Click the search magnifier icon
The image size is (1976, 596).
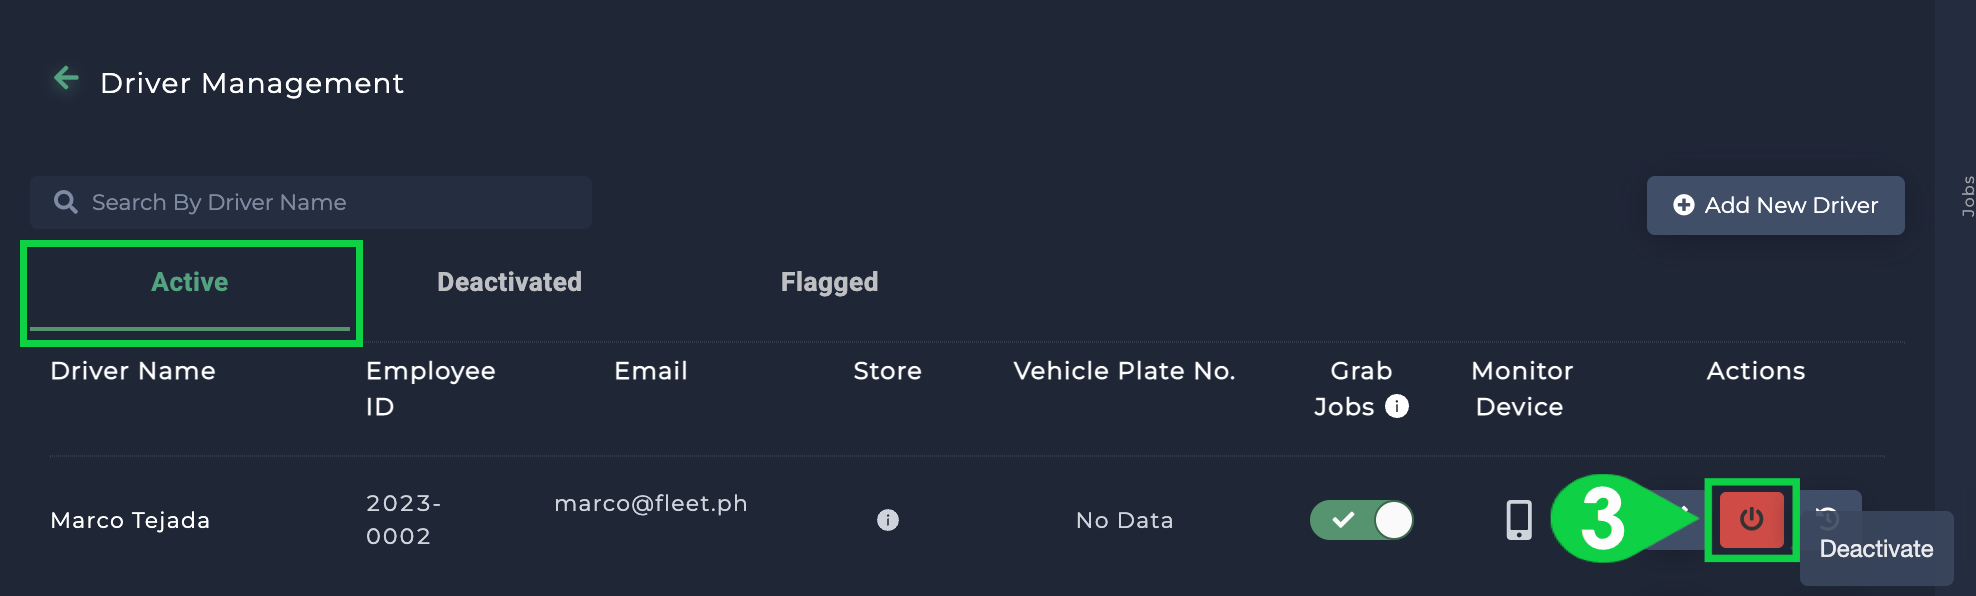[x=66, y=202]
